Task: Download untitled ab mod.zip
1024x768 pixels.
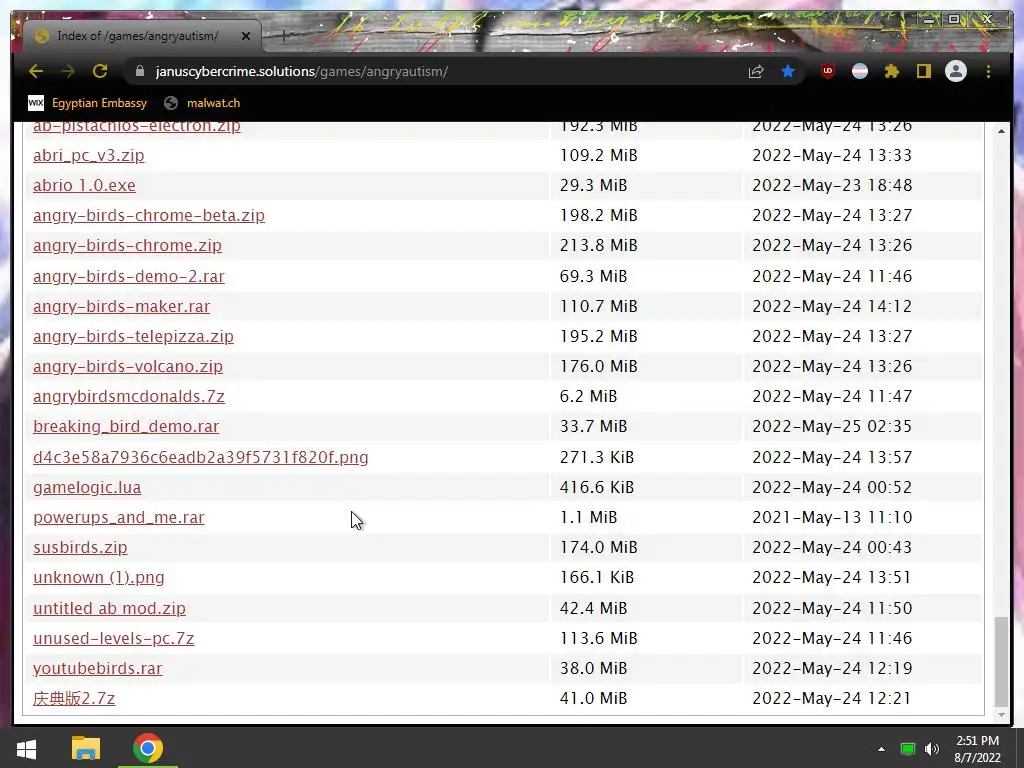Action: [x=109, y=608]
